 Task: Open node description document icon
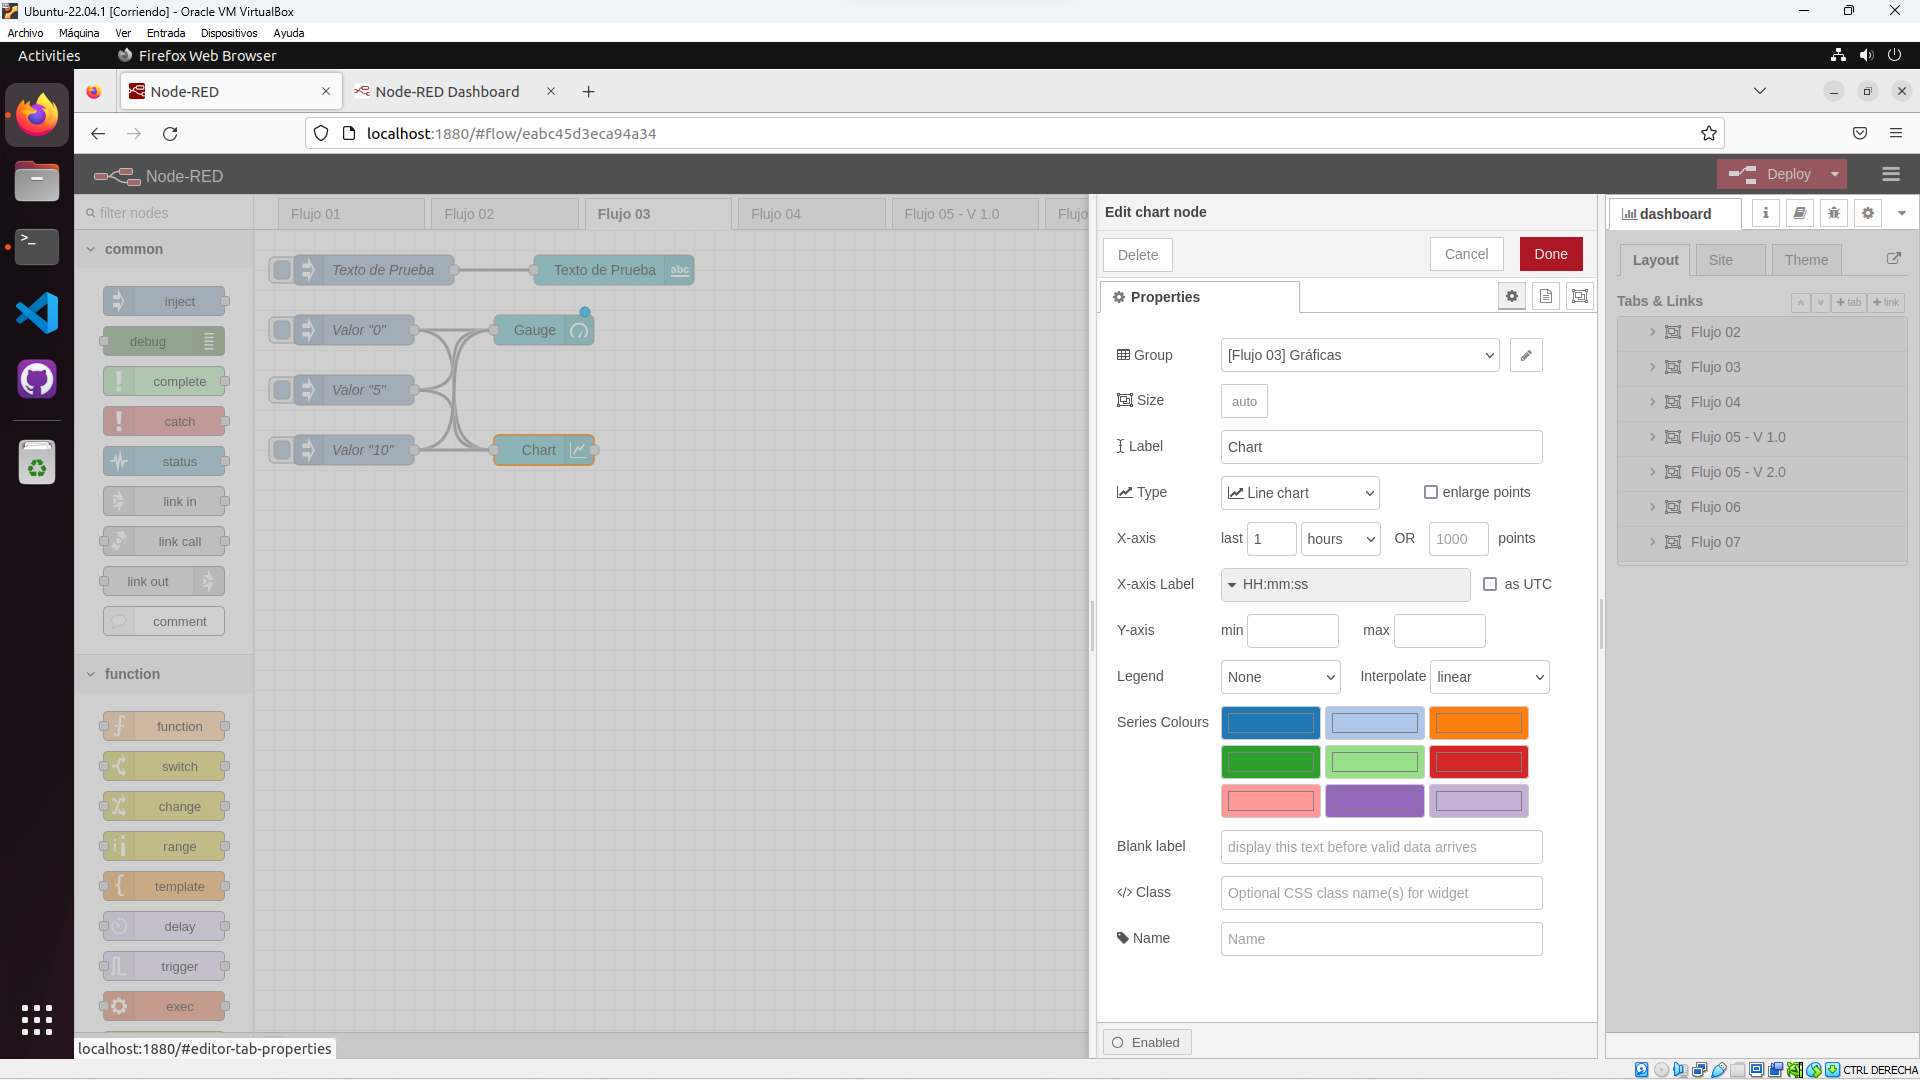pyautogui.click(x=1546, y=297)
